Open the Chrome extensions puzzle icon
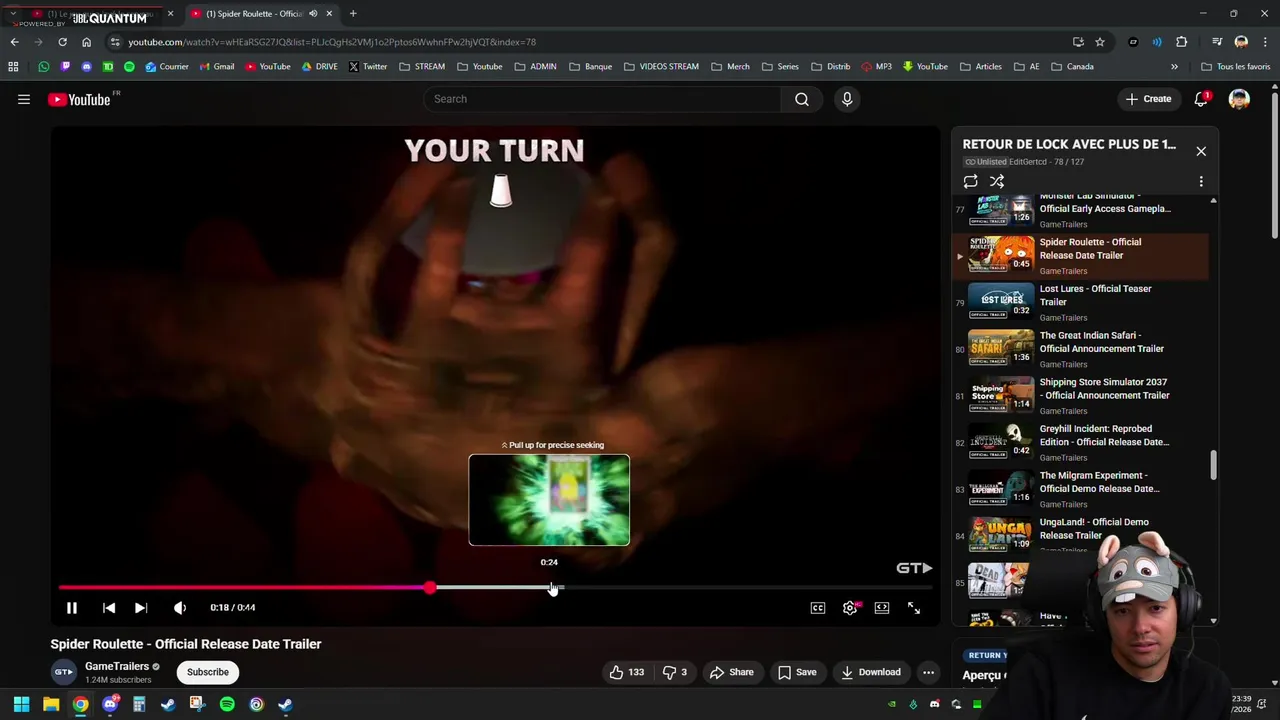 (x=1182, y=42)
